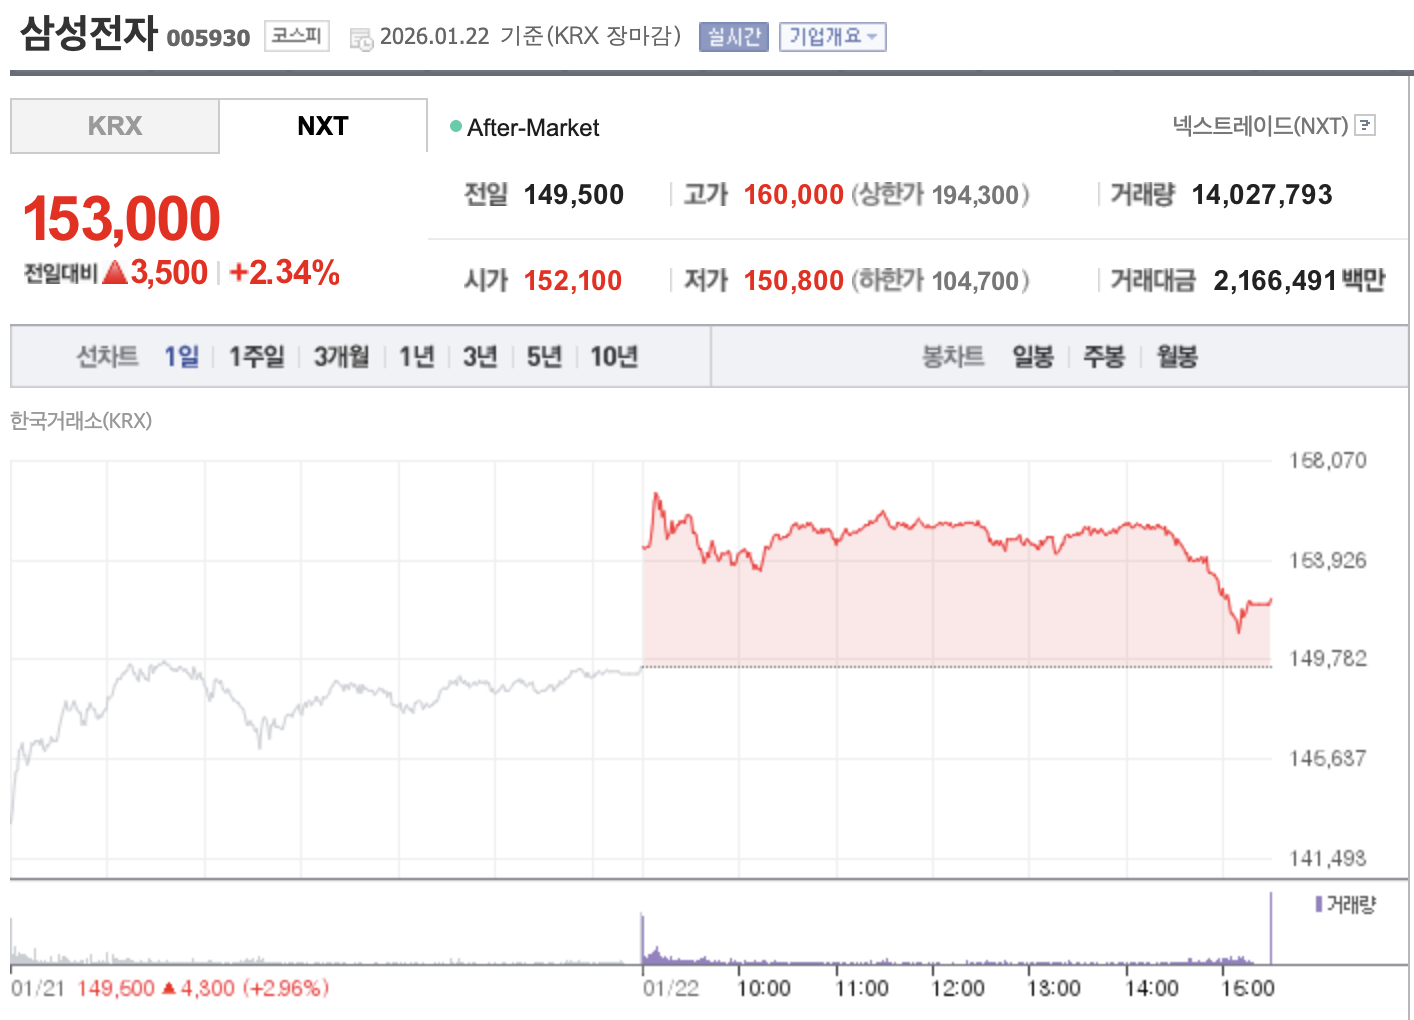Click the current price 153,000
1414x1020 pixels.
[x=121, y=217]
